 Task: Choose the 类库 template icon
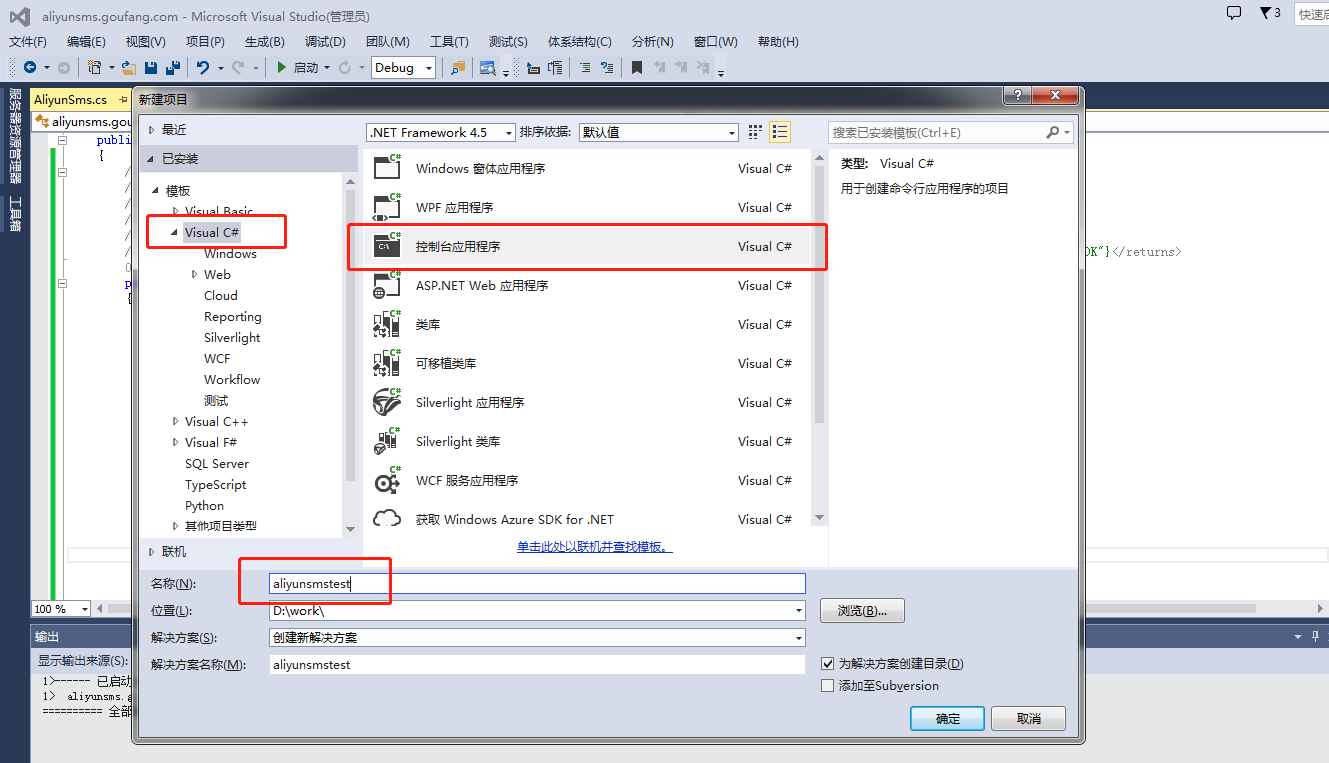[x=387, y=324]
